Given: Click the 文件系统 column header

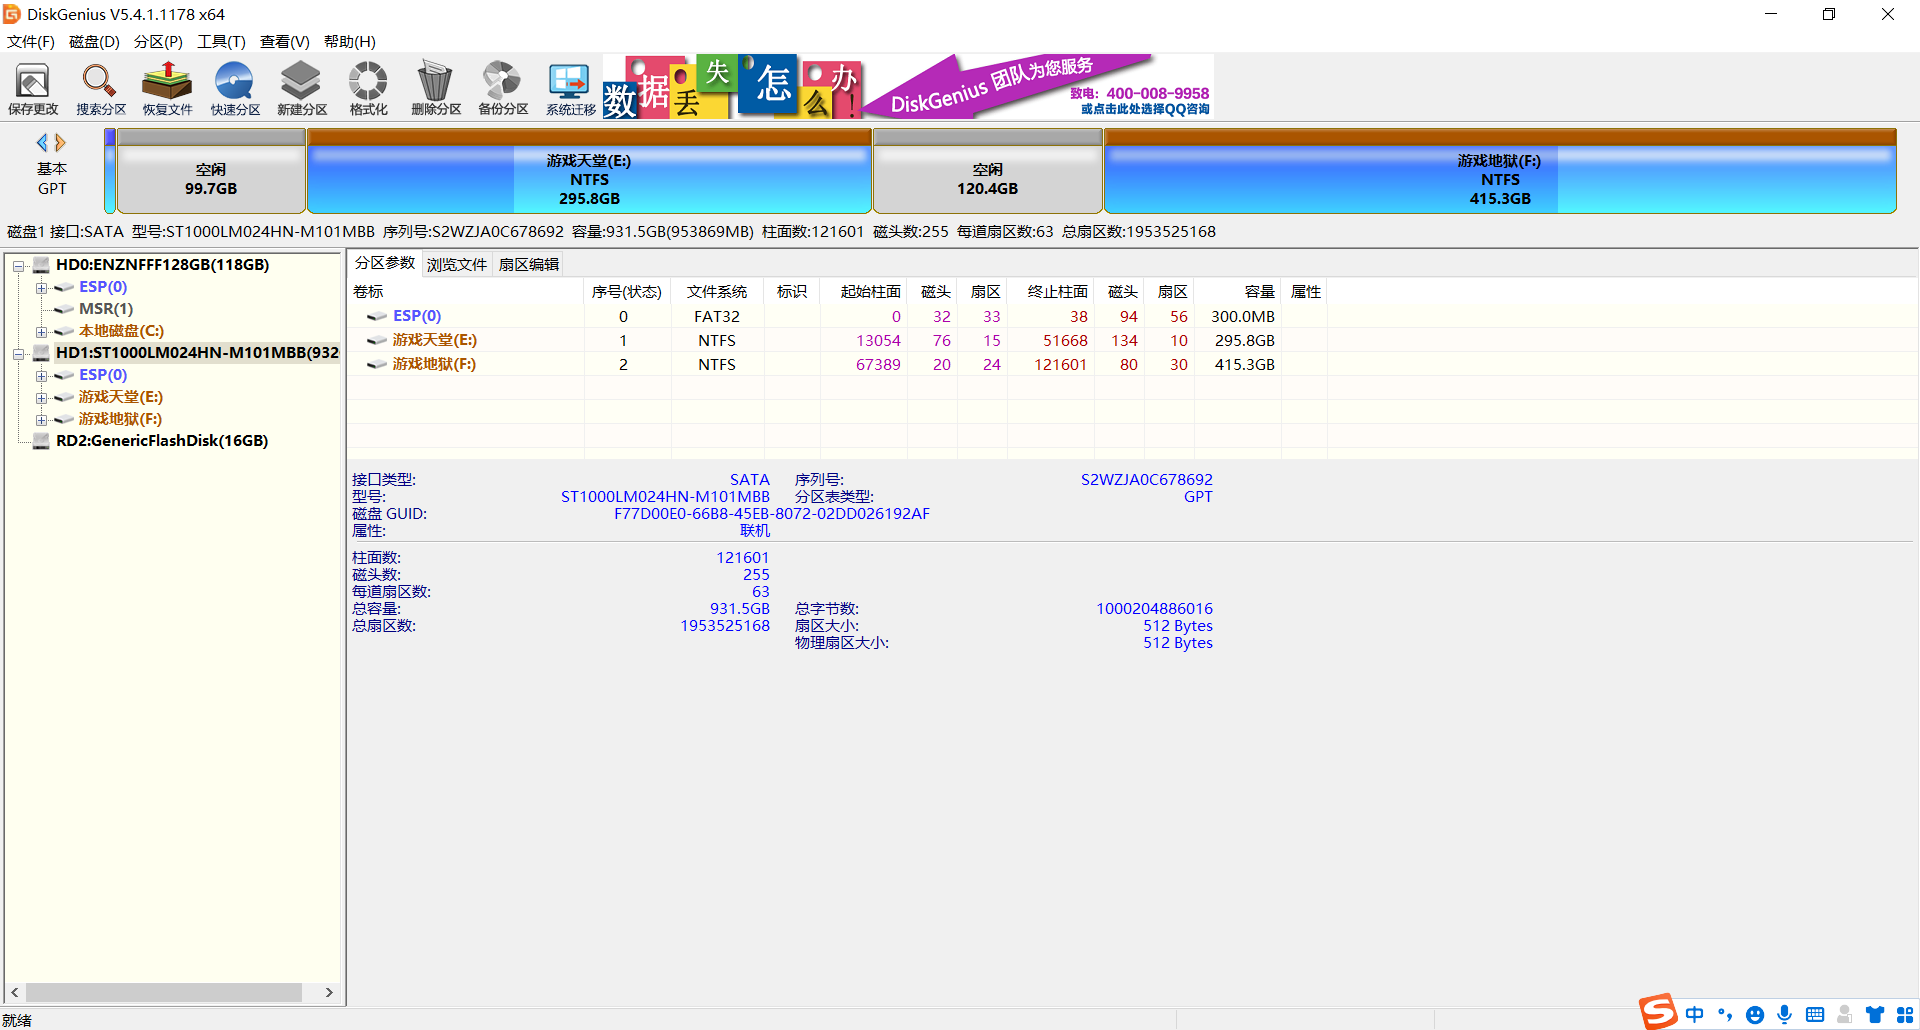Looking at the screenshot, I should point(717,292).
